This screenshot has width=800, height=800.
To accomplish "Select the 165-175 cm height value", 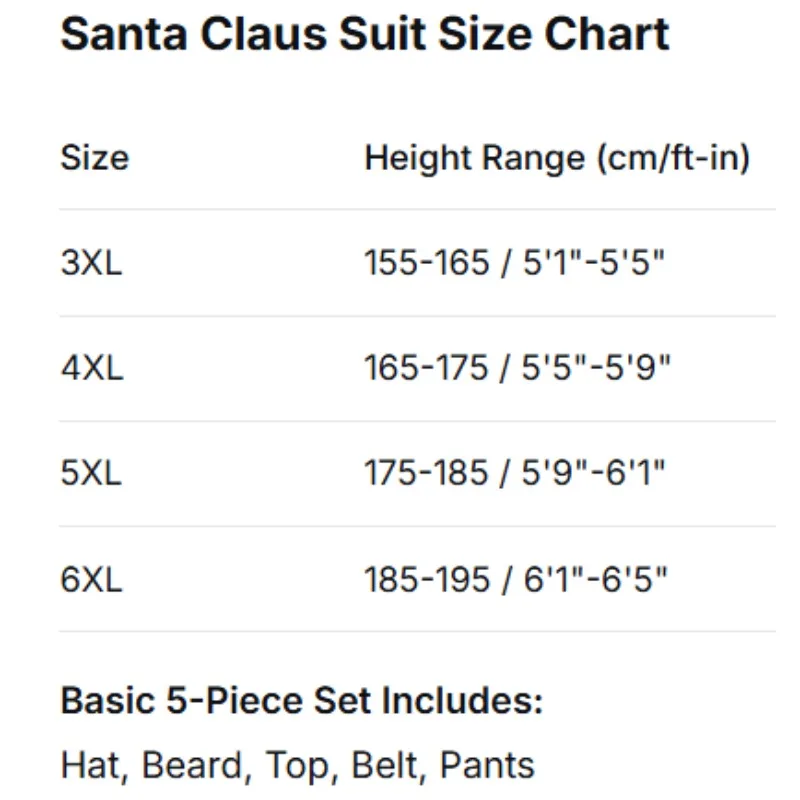I will click(x=427, y=368).
